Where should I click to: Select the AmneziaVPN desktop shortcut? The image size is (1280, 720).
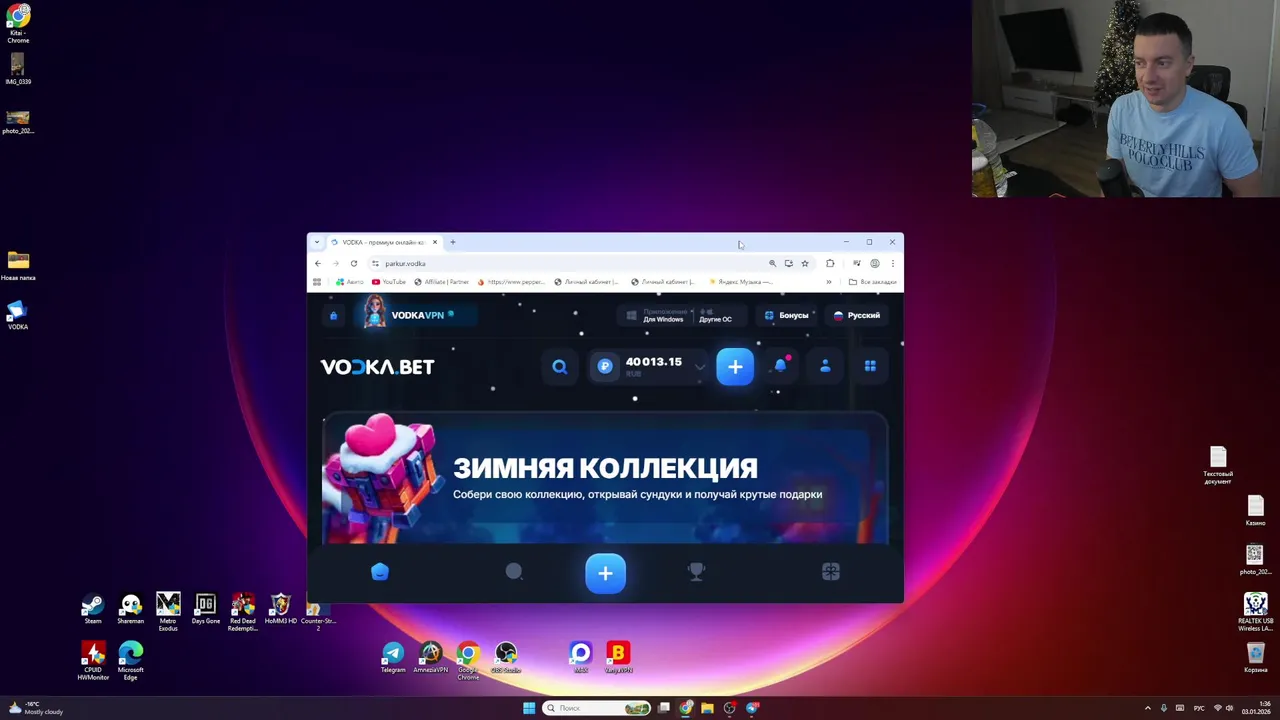[430, 658]
